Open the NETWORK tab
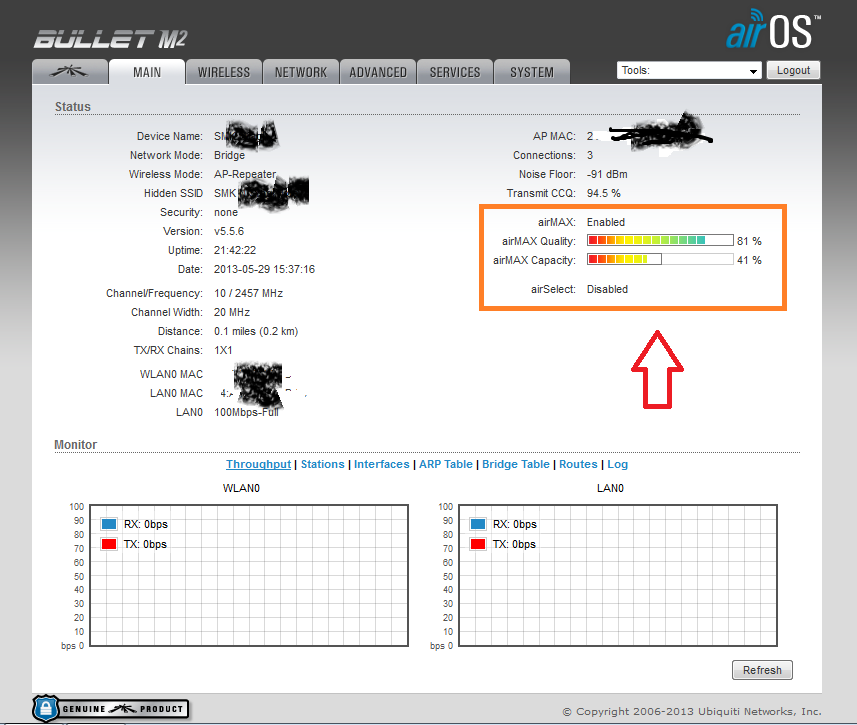 click(301, 72)
